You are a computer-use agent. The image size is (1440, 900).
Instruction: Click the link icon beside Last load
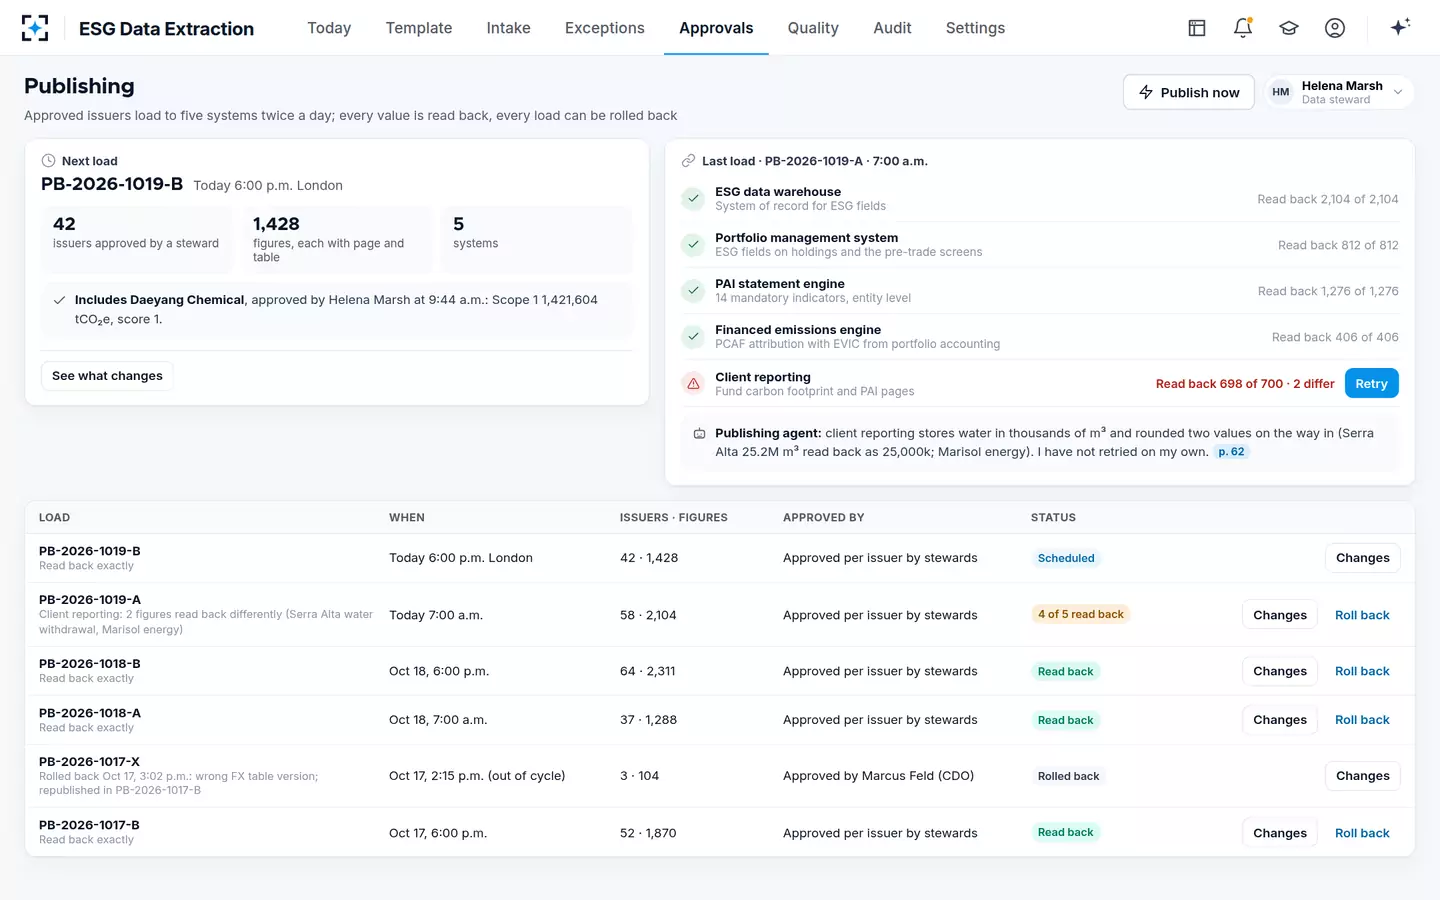click(688, 161)
